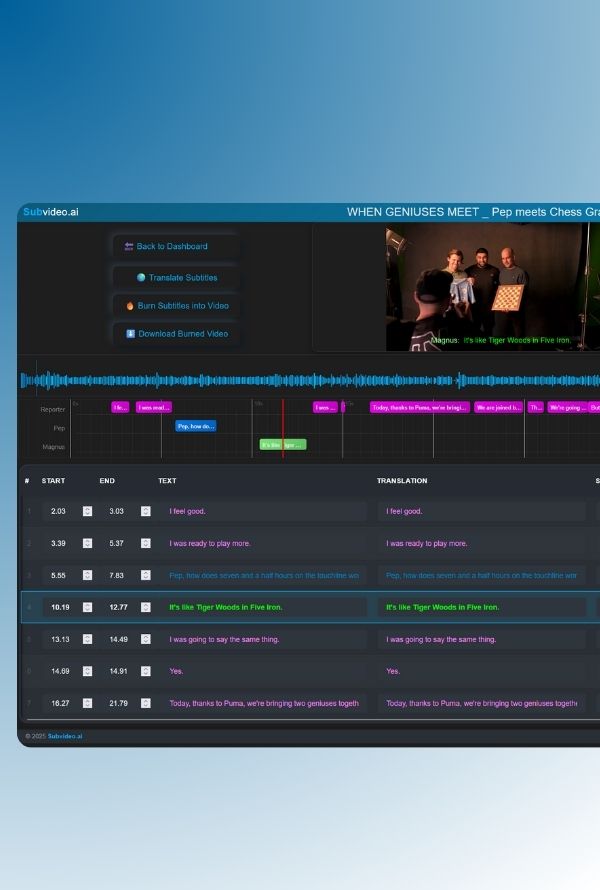Select 'We are joined b...' timeline clip
Viewport: 600px width, 890px height.
(498, 408)
